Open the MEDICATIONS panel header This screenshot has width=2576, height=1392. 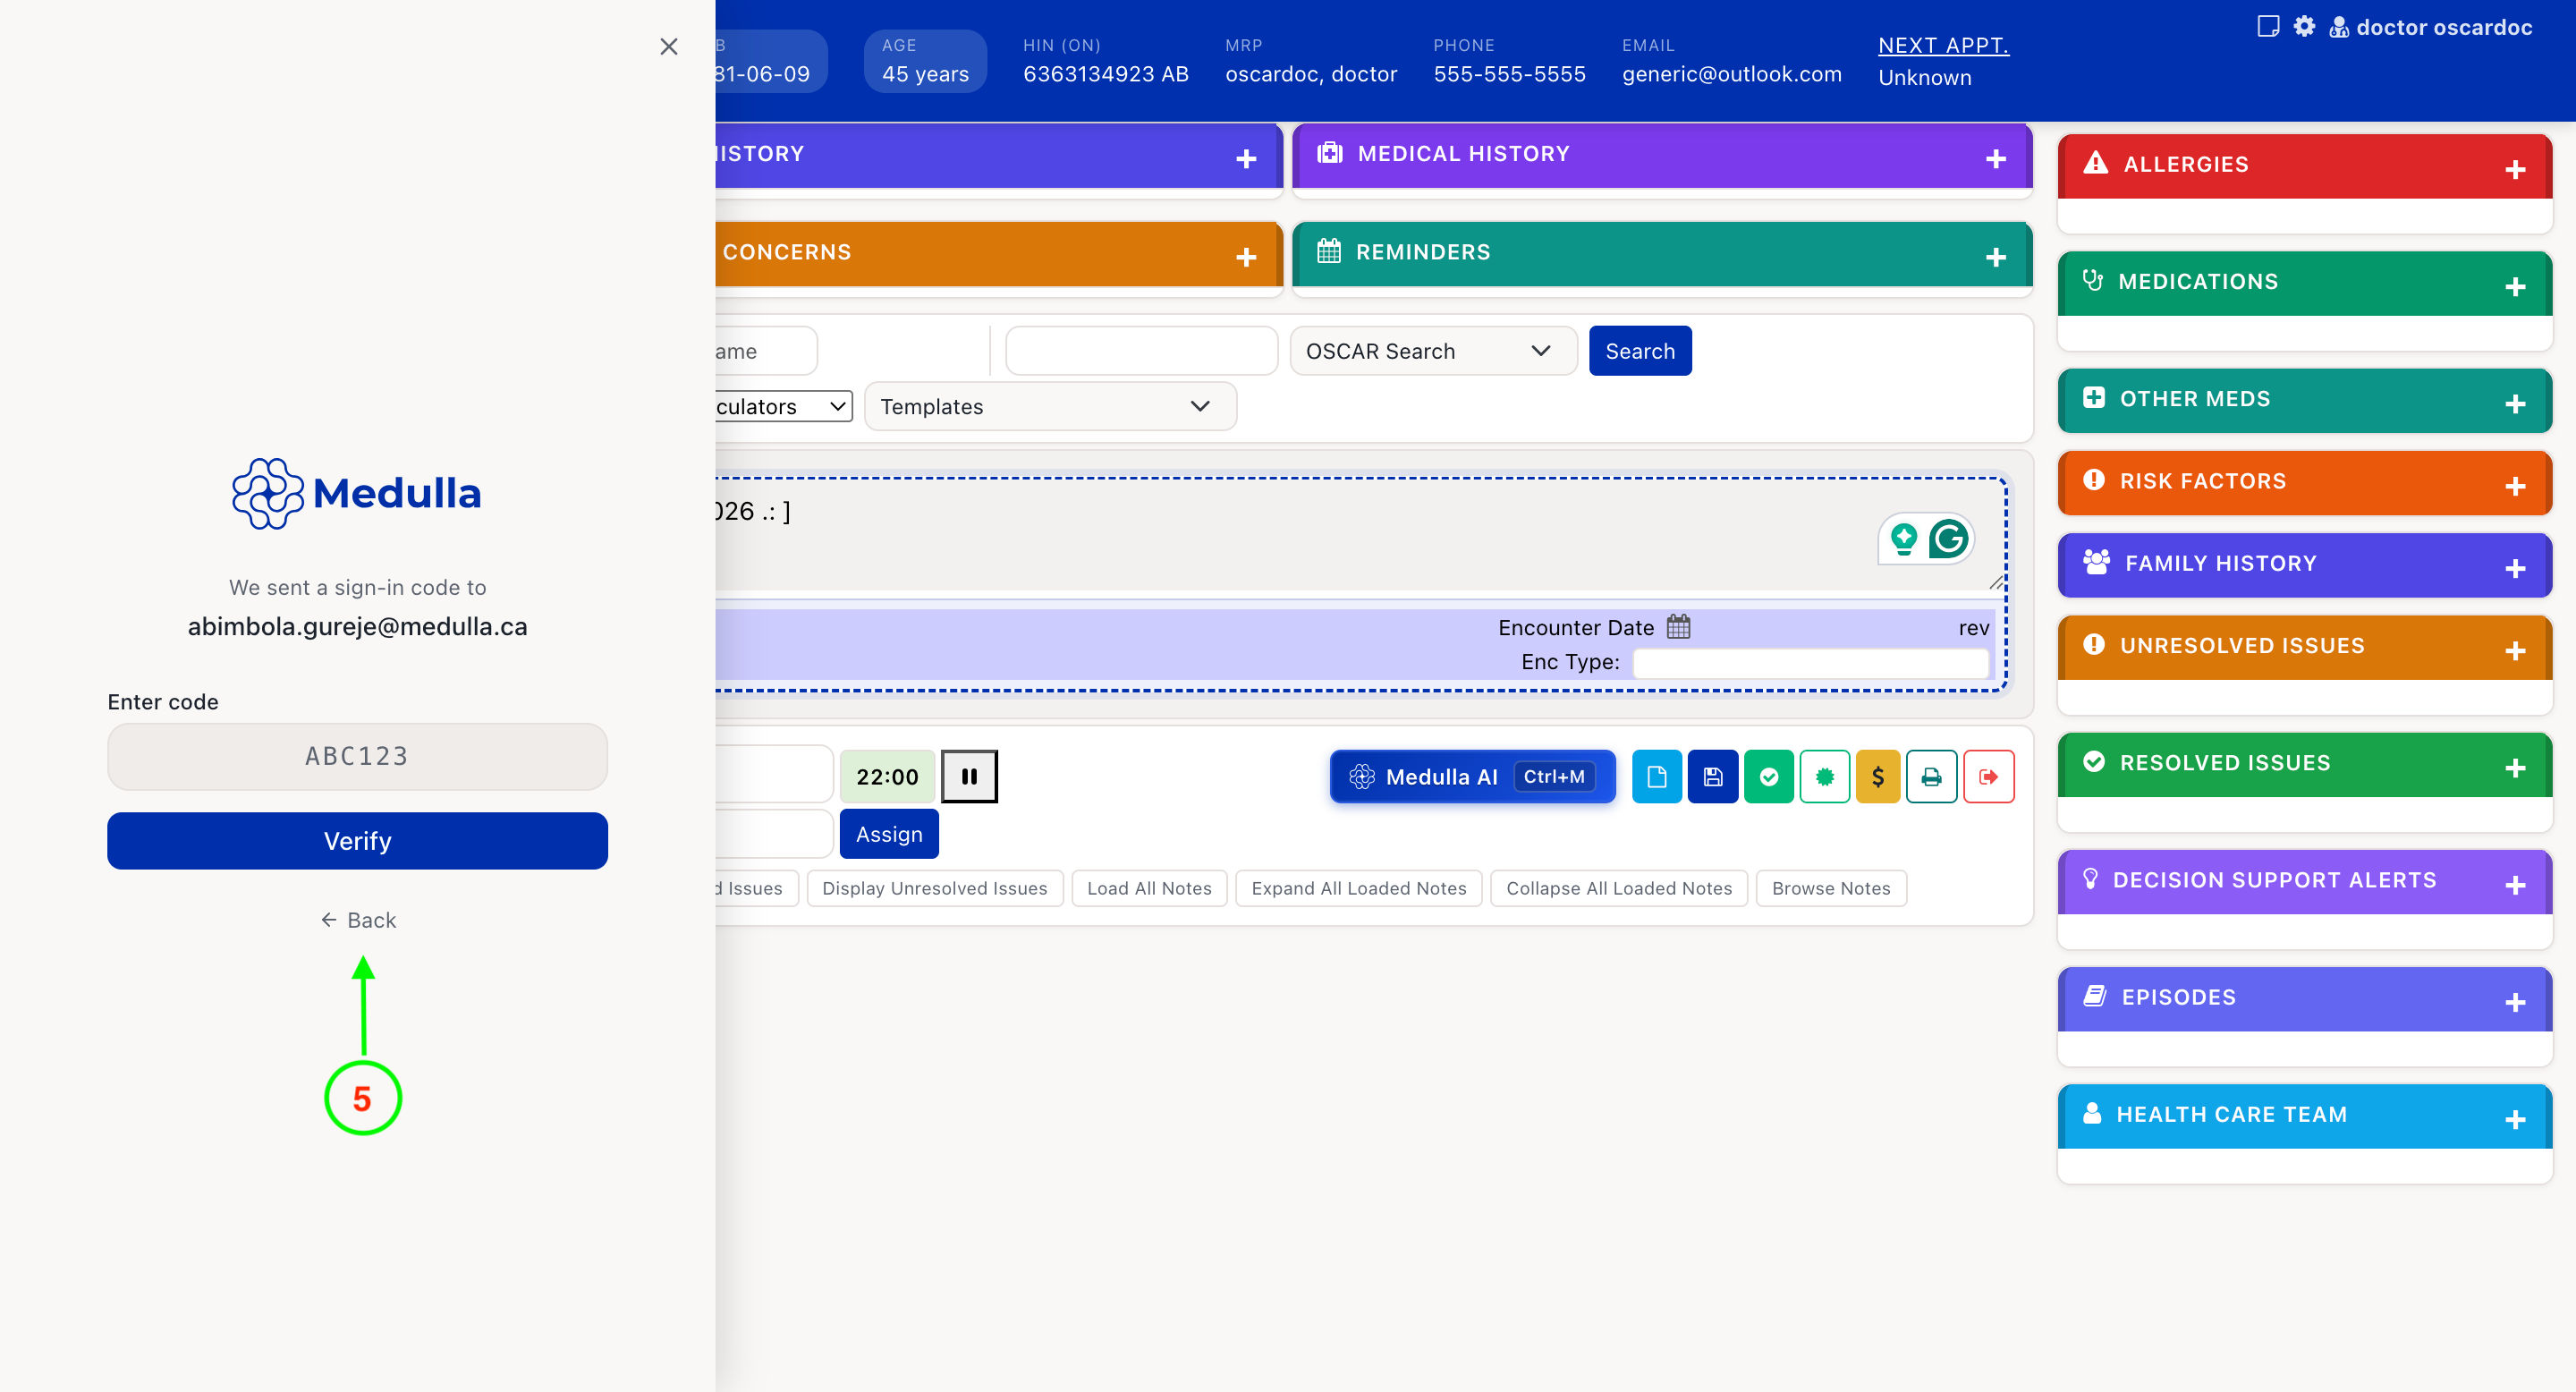click(x=2304, y=282)
